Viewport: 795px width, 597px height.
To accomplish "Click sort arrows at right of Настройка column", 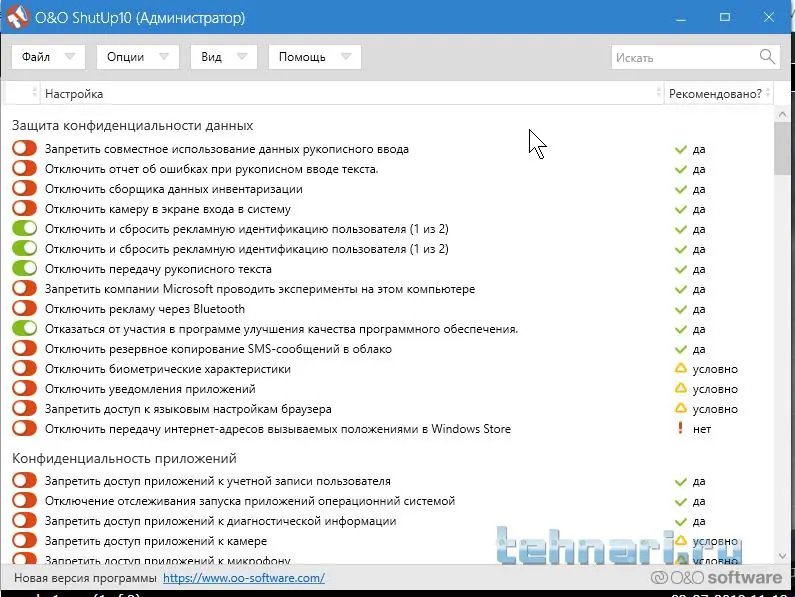I will 658,93.
